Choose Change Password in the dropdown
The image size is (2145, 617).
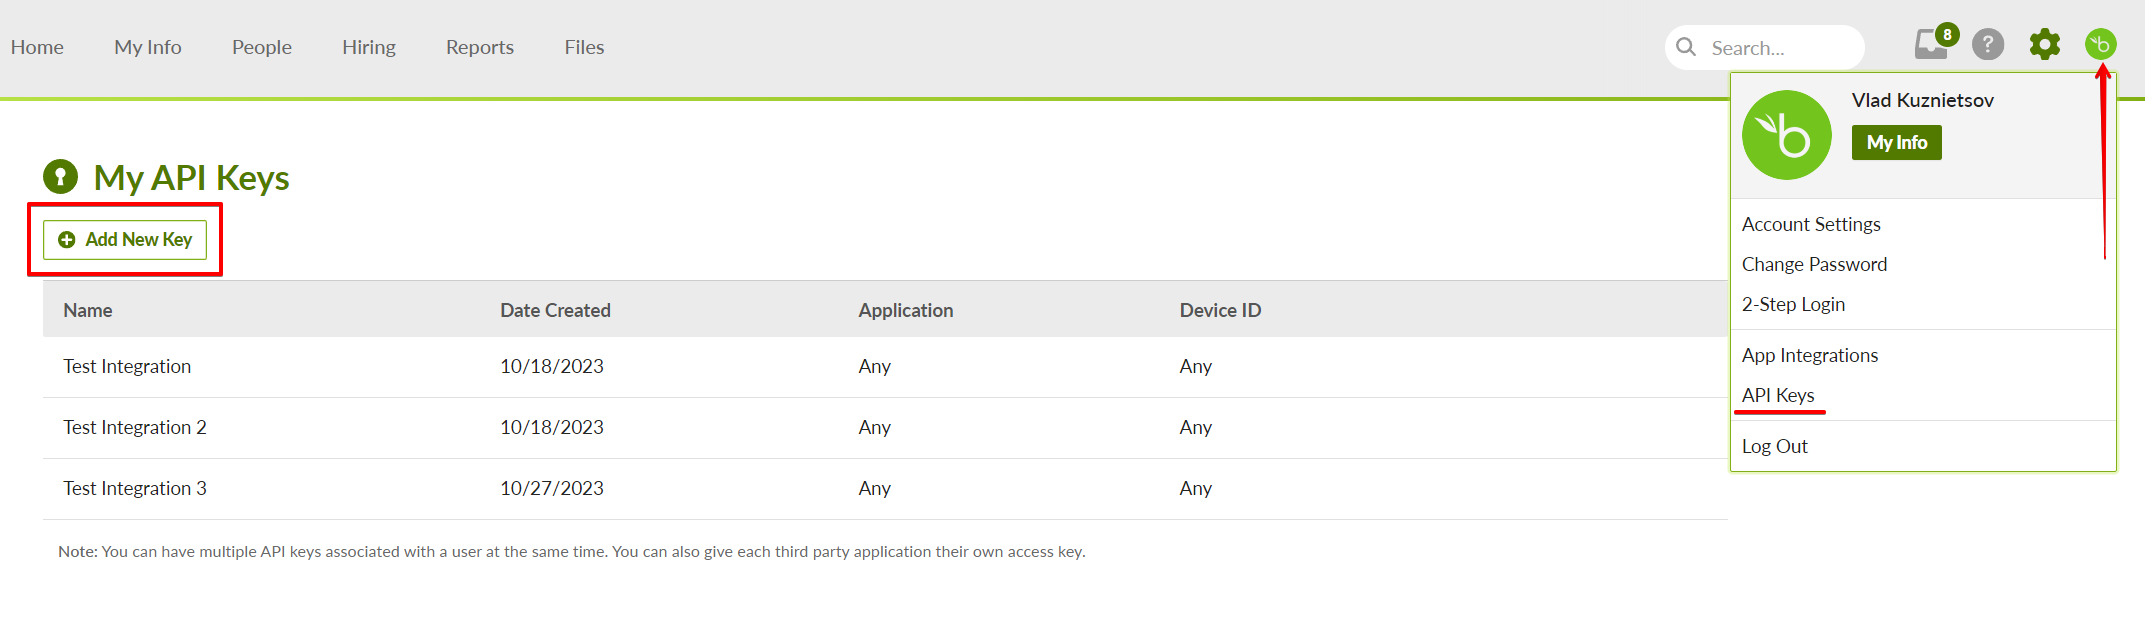(1814, 264)
